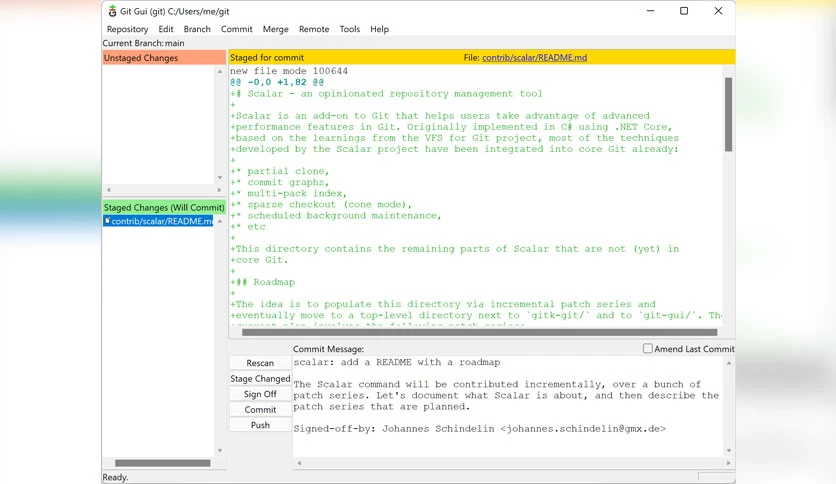Open the Remote menu
The image size is (836, 484).
[314, 29]
